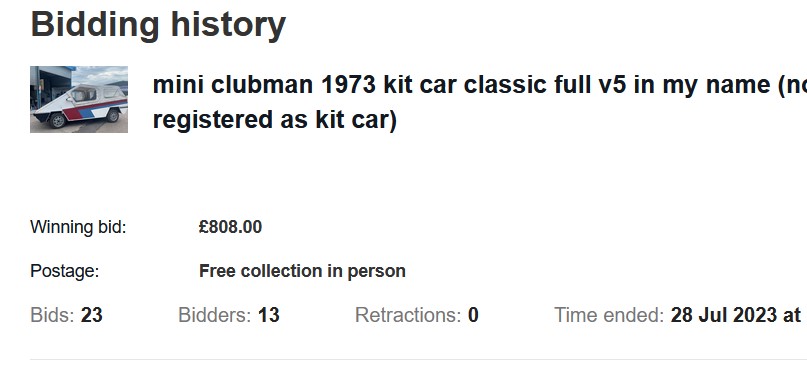807x382 pixels.
Task: Open the kit car listing thumbnail image
Action: tap(79, 99)
